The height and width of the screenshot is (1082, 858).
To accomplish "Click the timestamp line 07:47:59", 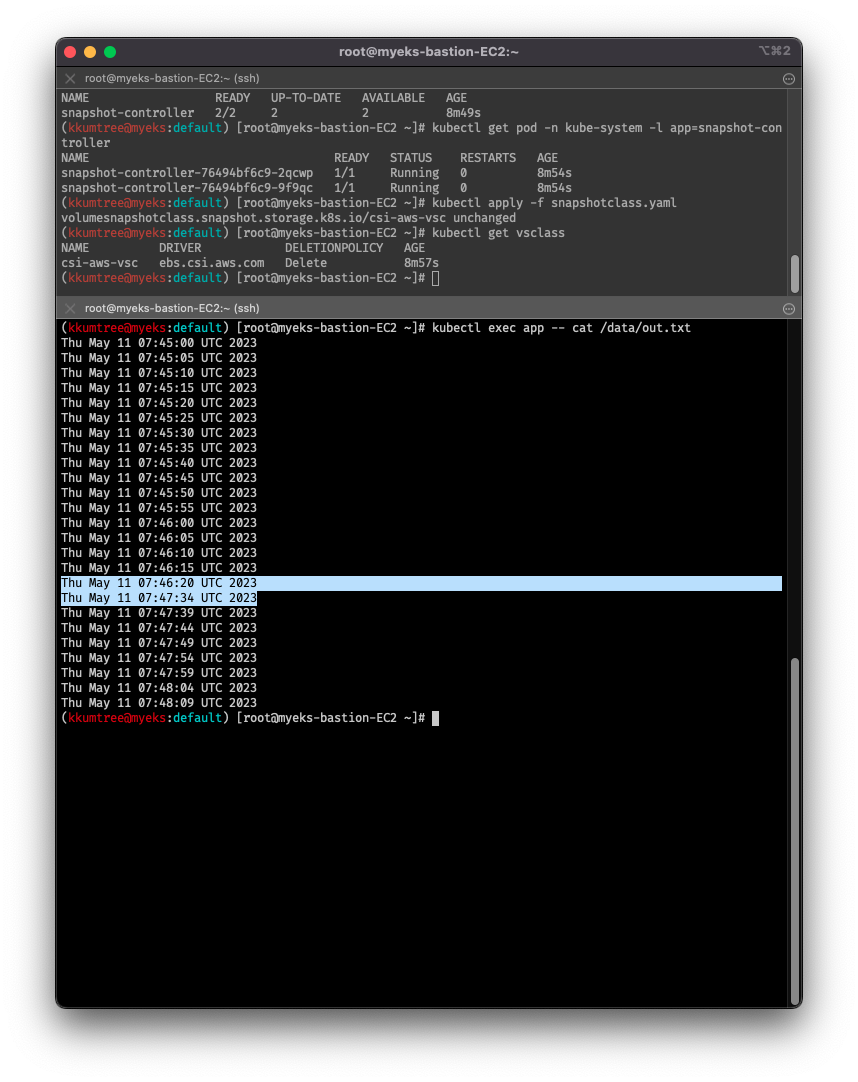I will pos(159,673).
